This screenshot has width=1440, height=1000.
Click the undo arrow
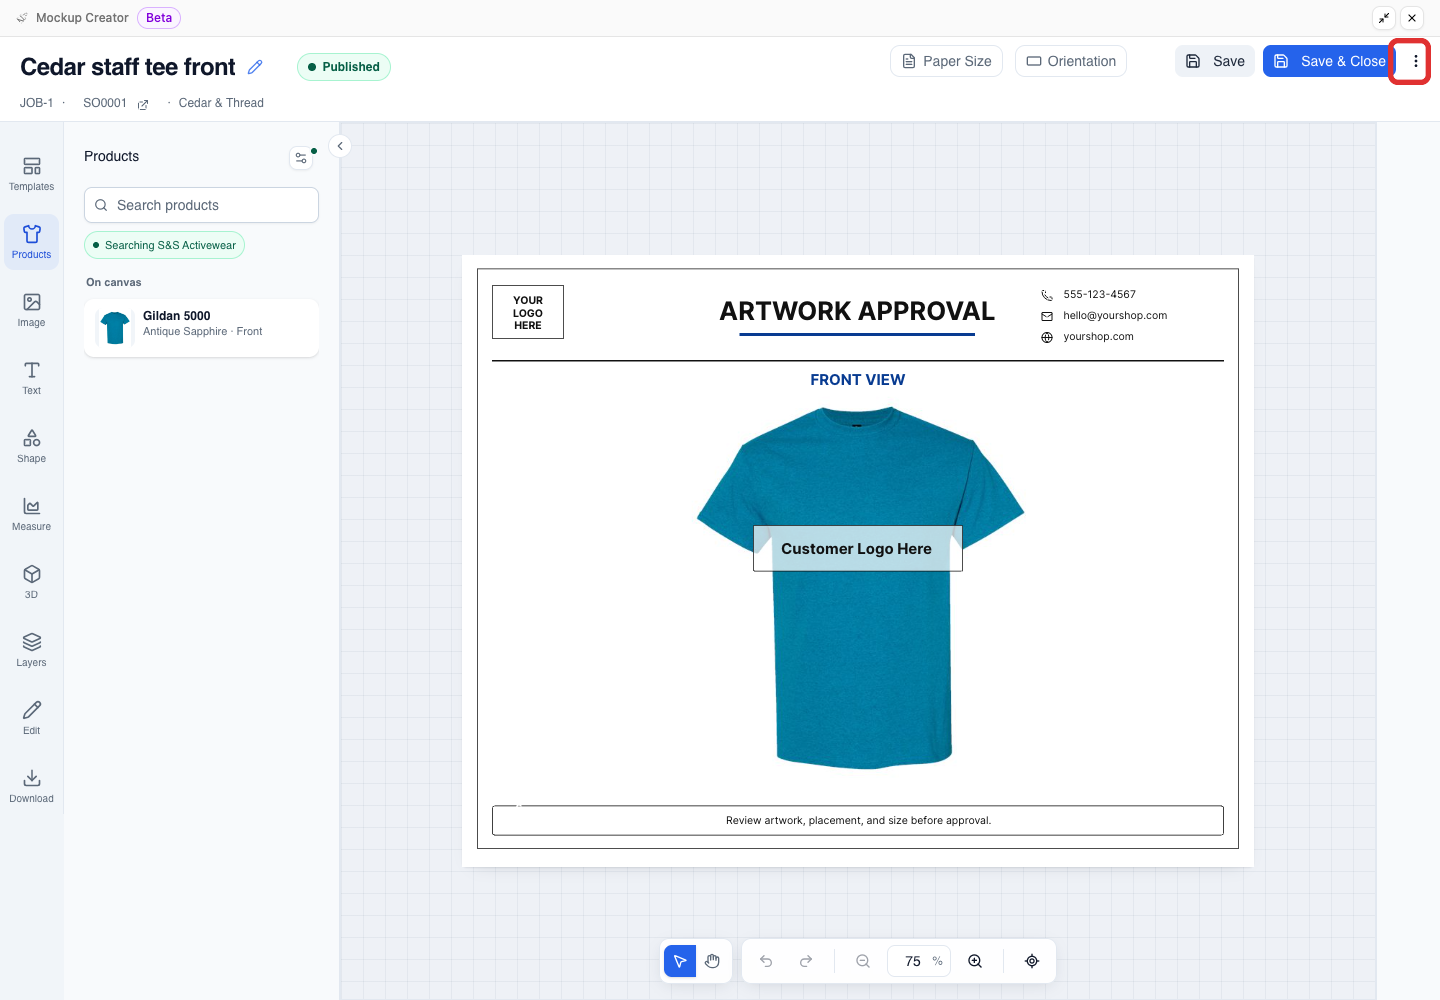tap(766, 961)
